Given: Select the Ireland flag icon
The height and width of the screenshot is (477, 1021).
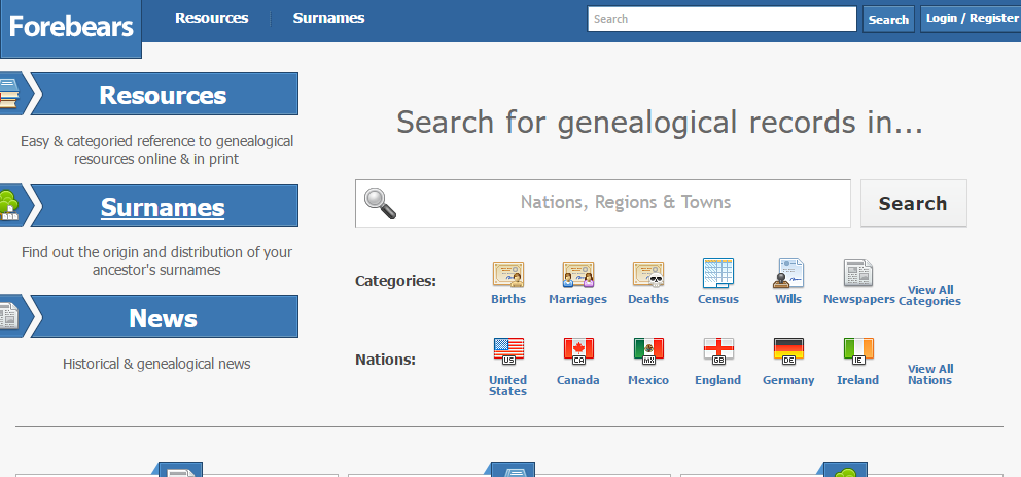Looking at the screenshot, I should pos(858,351).
